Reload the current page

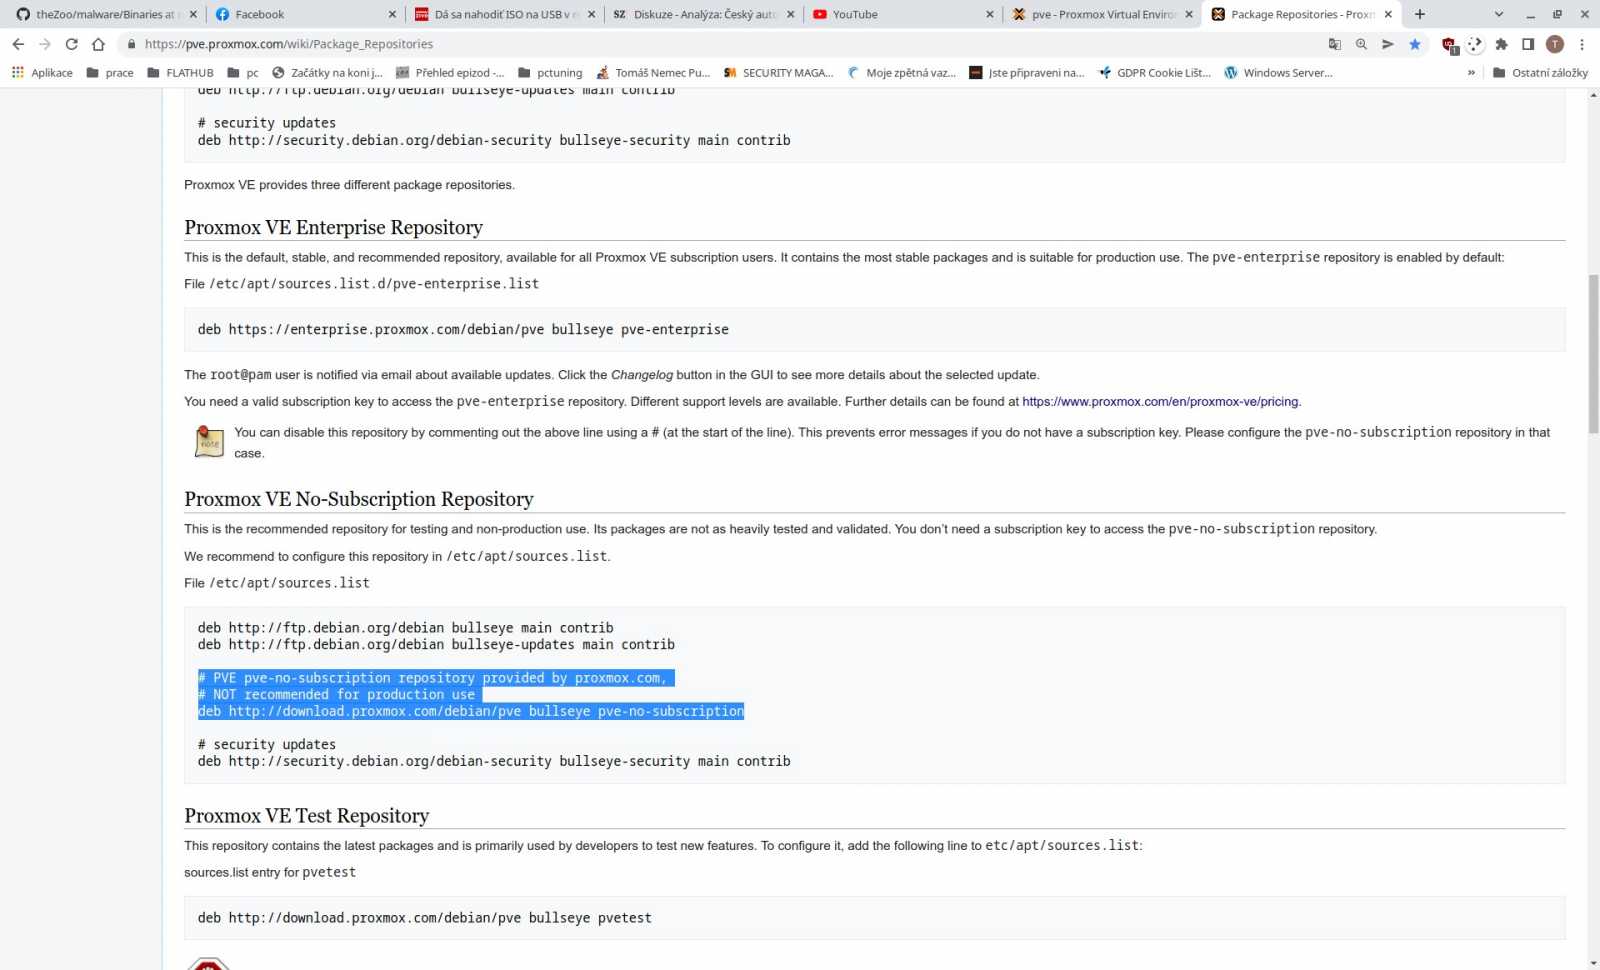point(71,44)
